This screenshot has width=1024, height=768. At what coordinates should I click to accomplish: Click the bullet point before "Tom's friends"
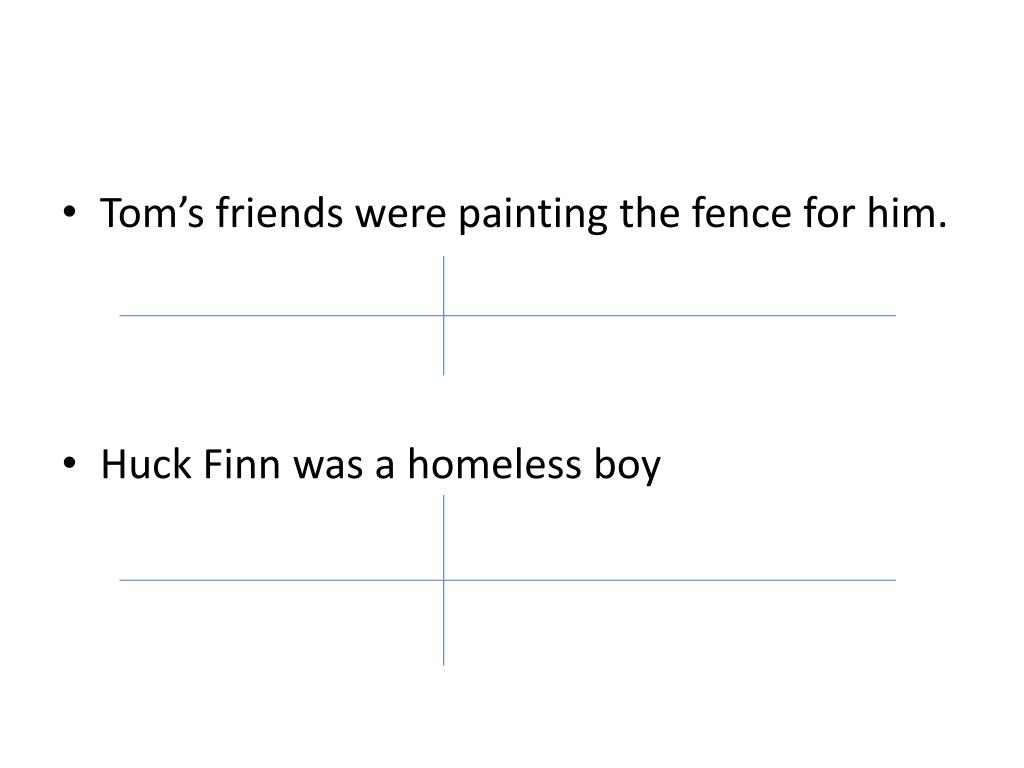tap(70, 212)
